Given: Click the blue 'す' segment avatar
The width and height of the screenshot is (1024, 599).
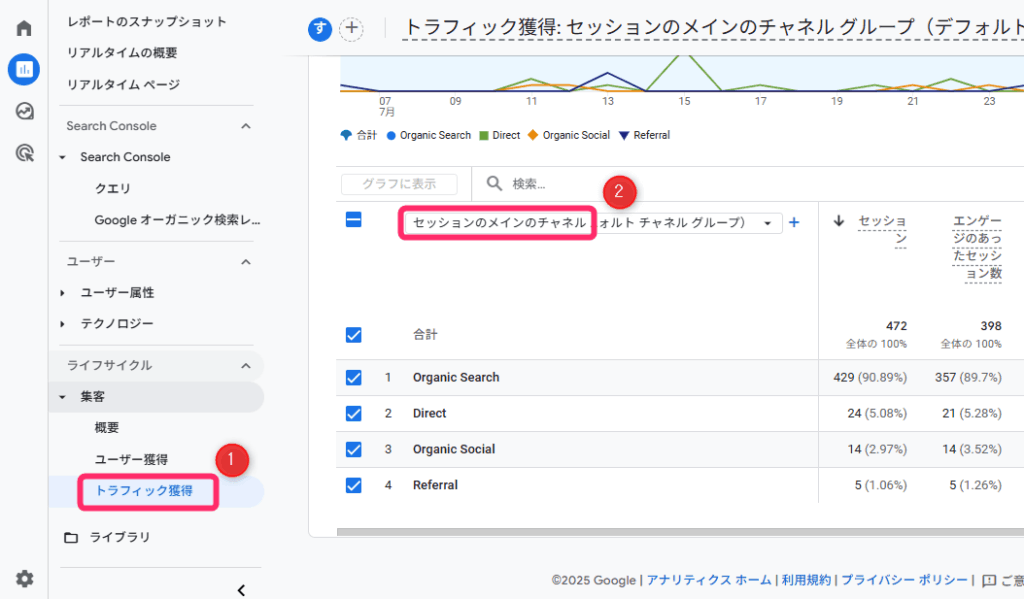Looking at the screenshot, I should 320,29.
